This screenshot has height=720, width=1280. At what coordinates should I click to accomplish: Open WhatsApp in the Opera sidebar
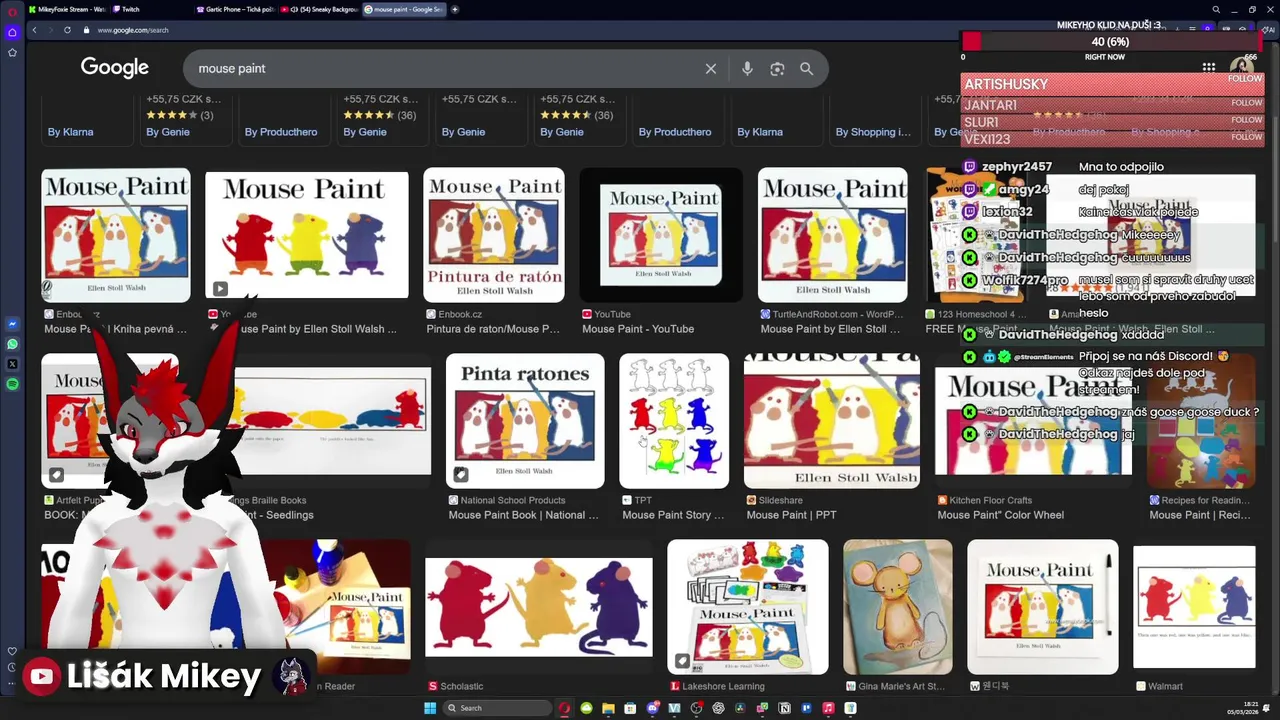coord(12,344)
